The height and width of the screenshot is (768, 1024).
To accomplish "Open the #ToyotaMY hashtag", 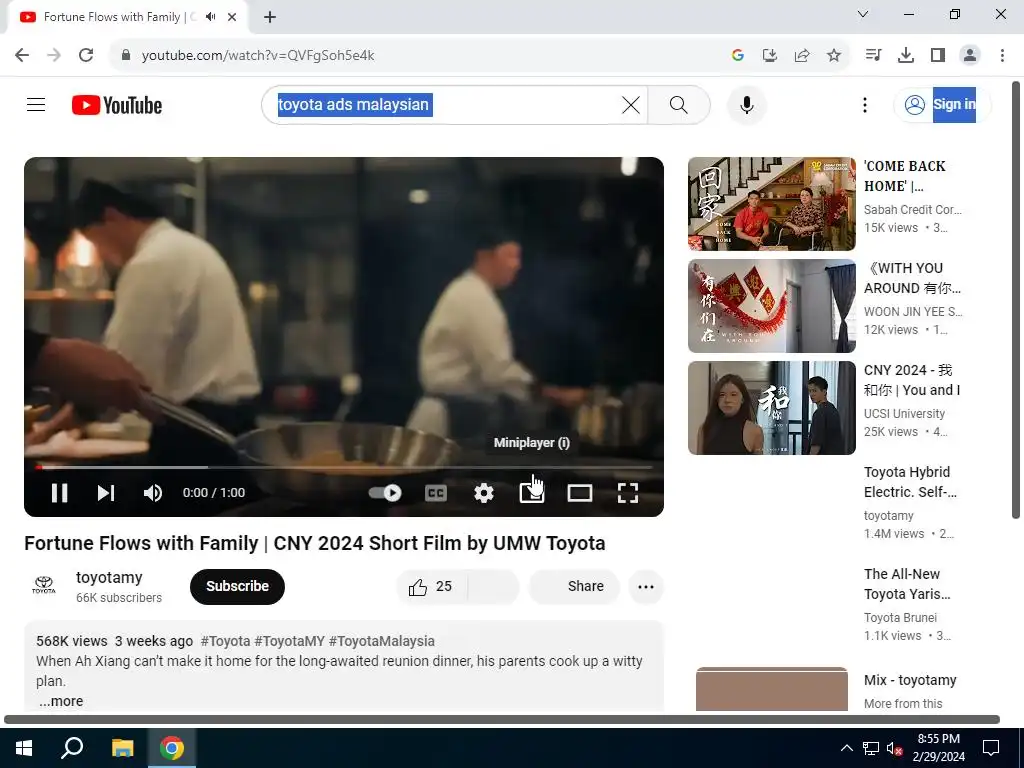I will click(289, 641).
